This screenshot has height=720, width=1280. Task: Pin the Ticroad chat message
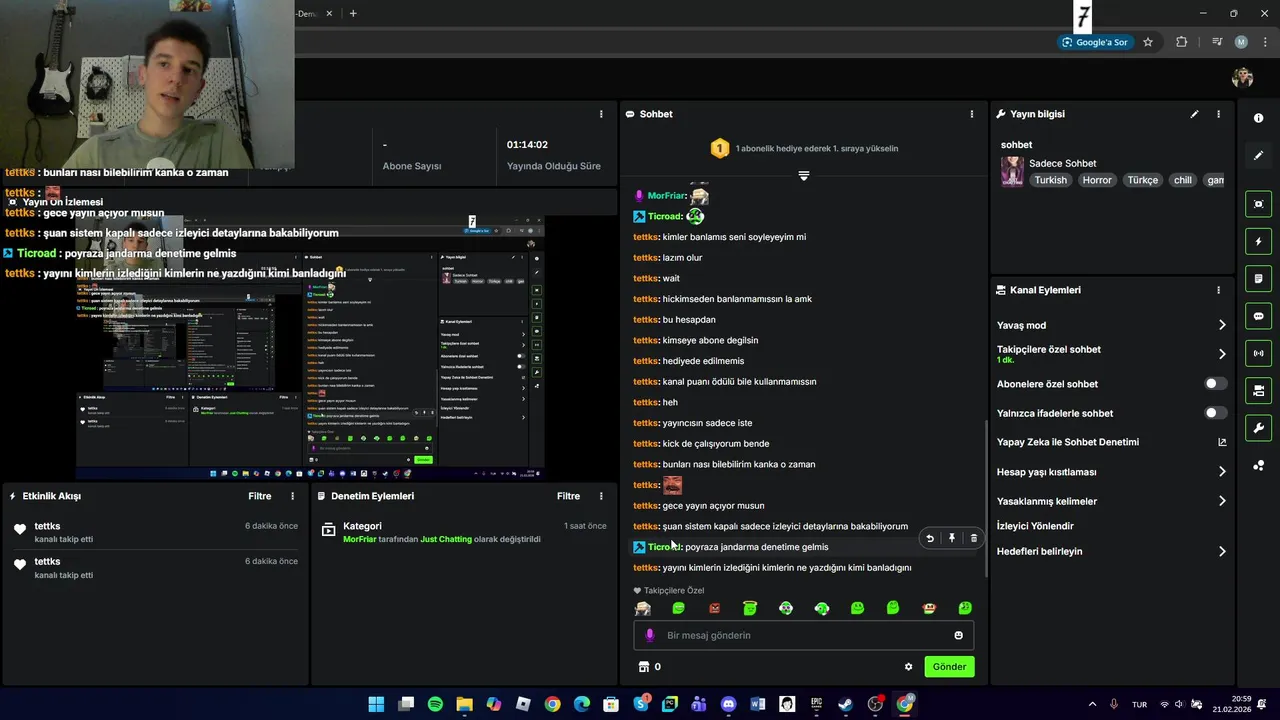(952, 538)
